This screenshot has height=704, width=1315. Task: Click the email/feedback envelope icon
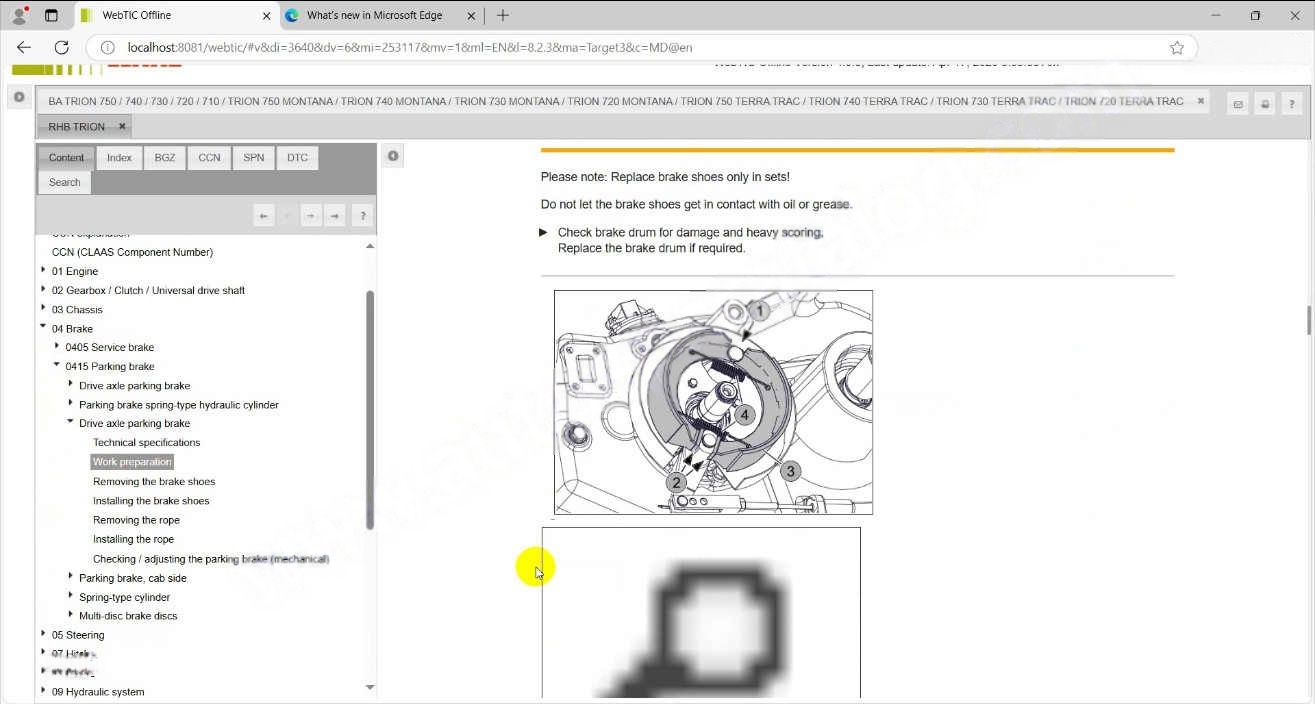tap(1238, 104)
